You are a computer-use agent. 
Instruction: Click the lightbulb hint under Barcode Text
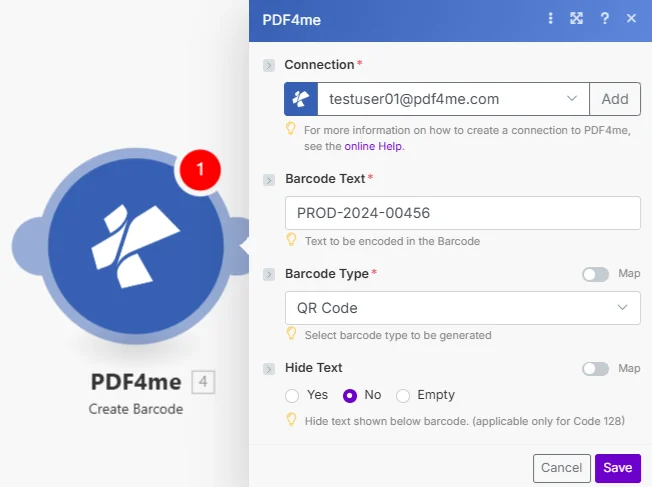pyautogui.click(x=291, y=240)
